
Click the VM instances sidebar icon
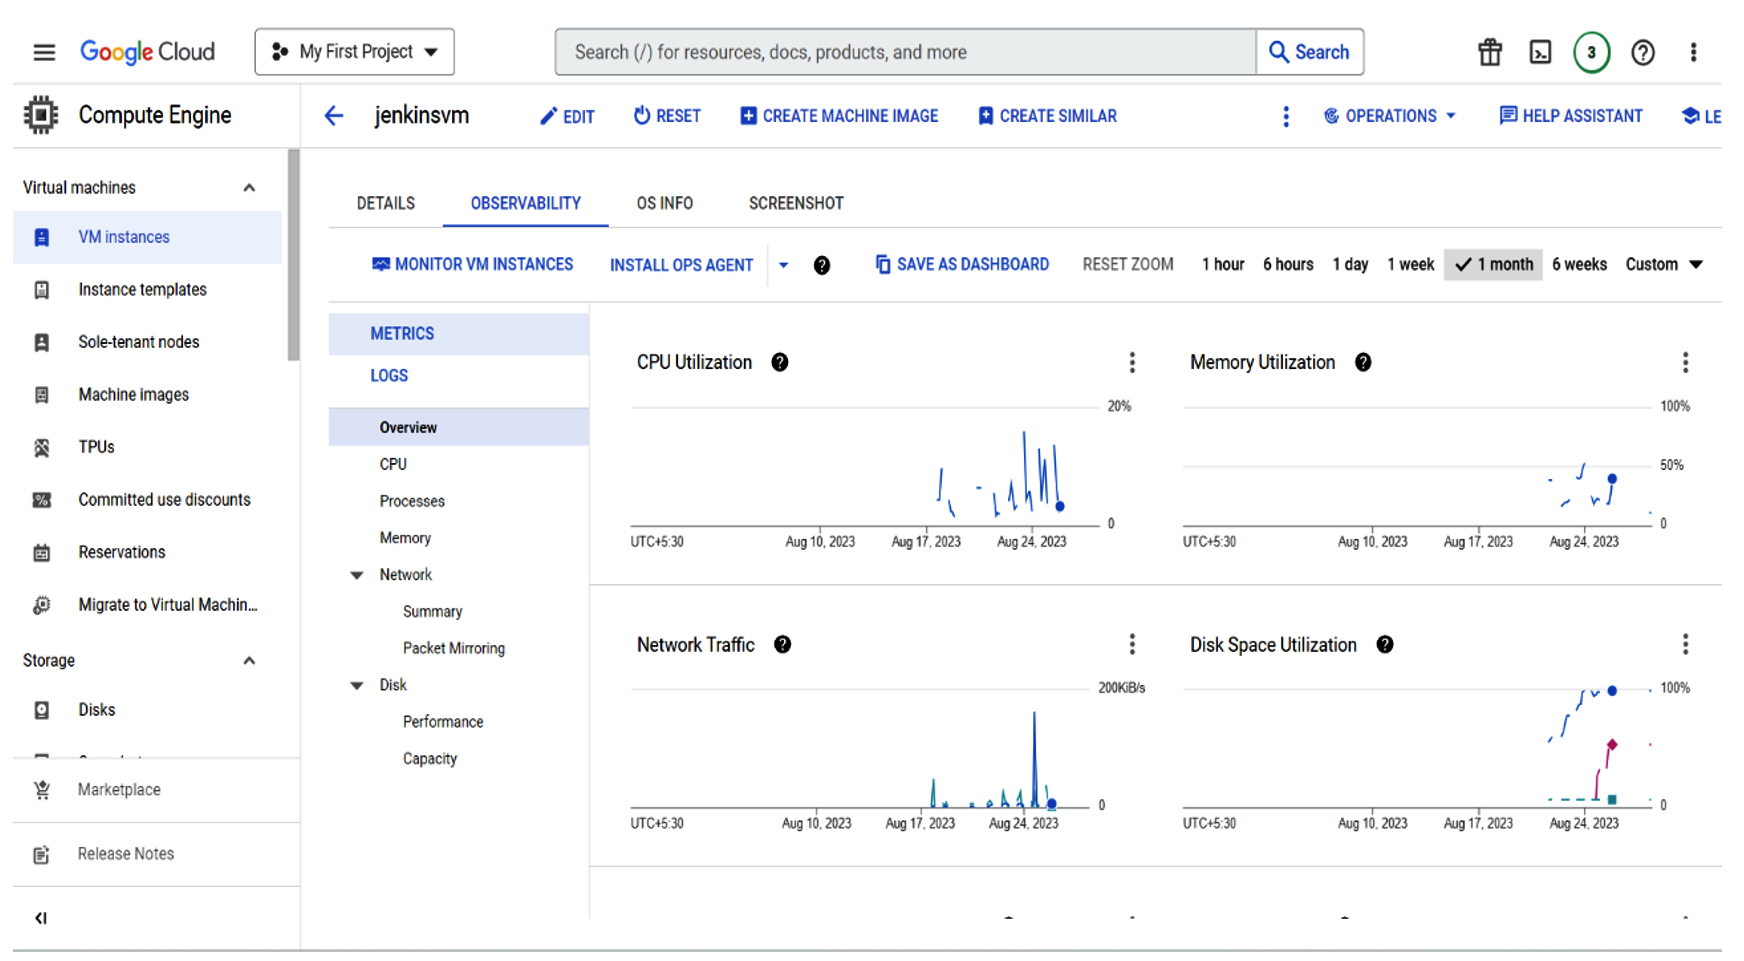41,237
